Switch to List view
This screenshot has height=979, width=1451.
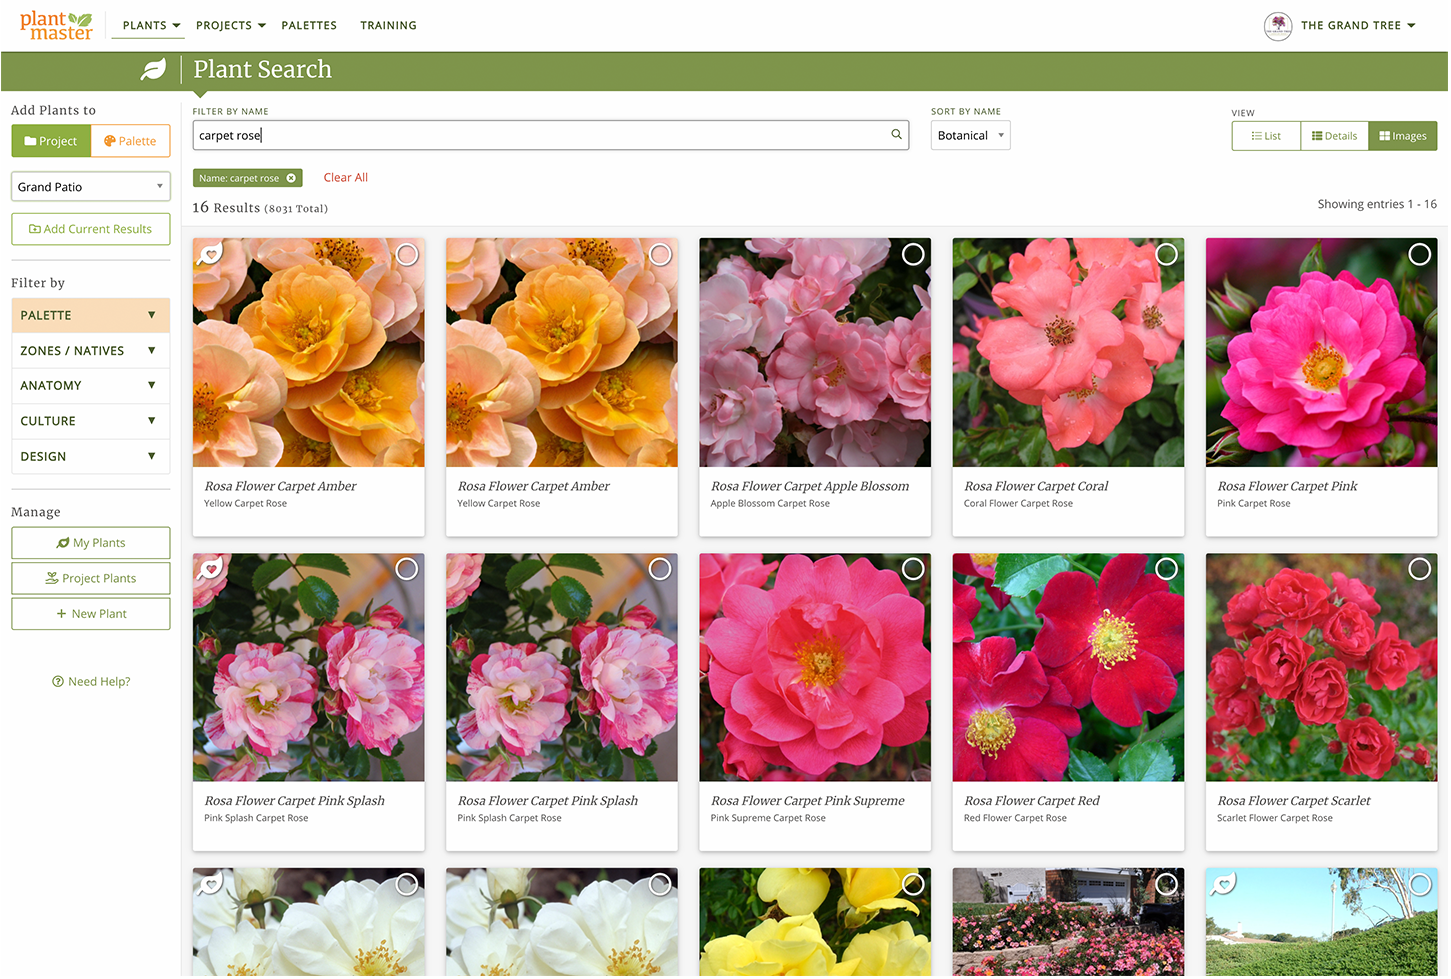(x=1266, y=137)
